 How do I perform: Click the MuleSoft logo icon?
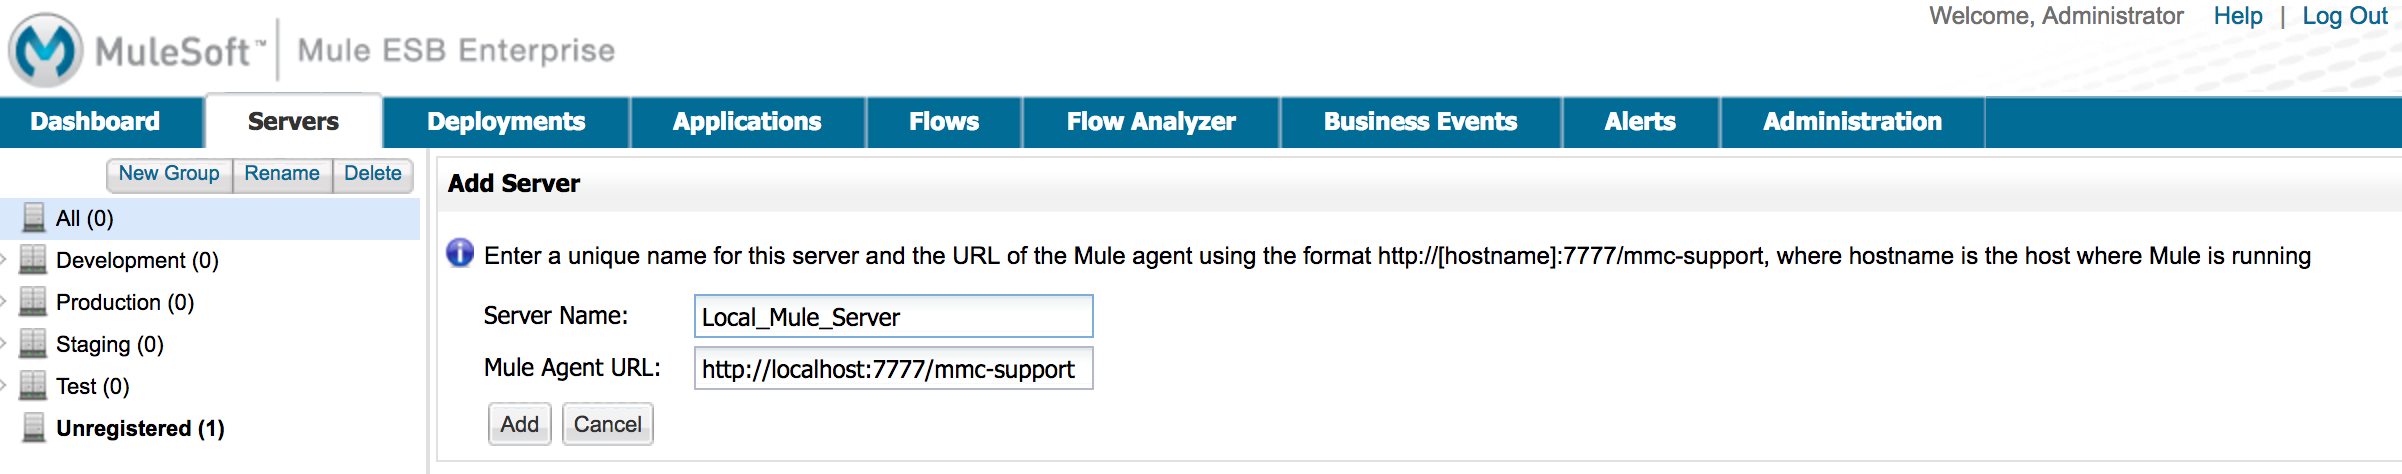45,49
